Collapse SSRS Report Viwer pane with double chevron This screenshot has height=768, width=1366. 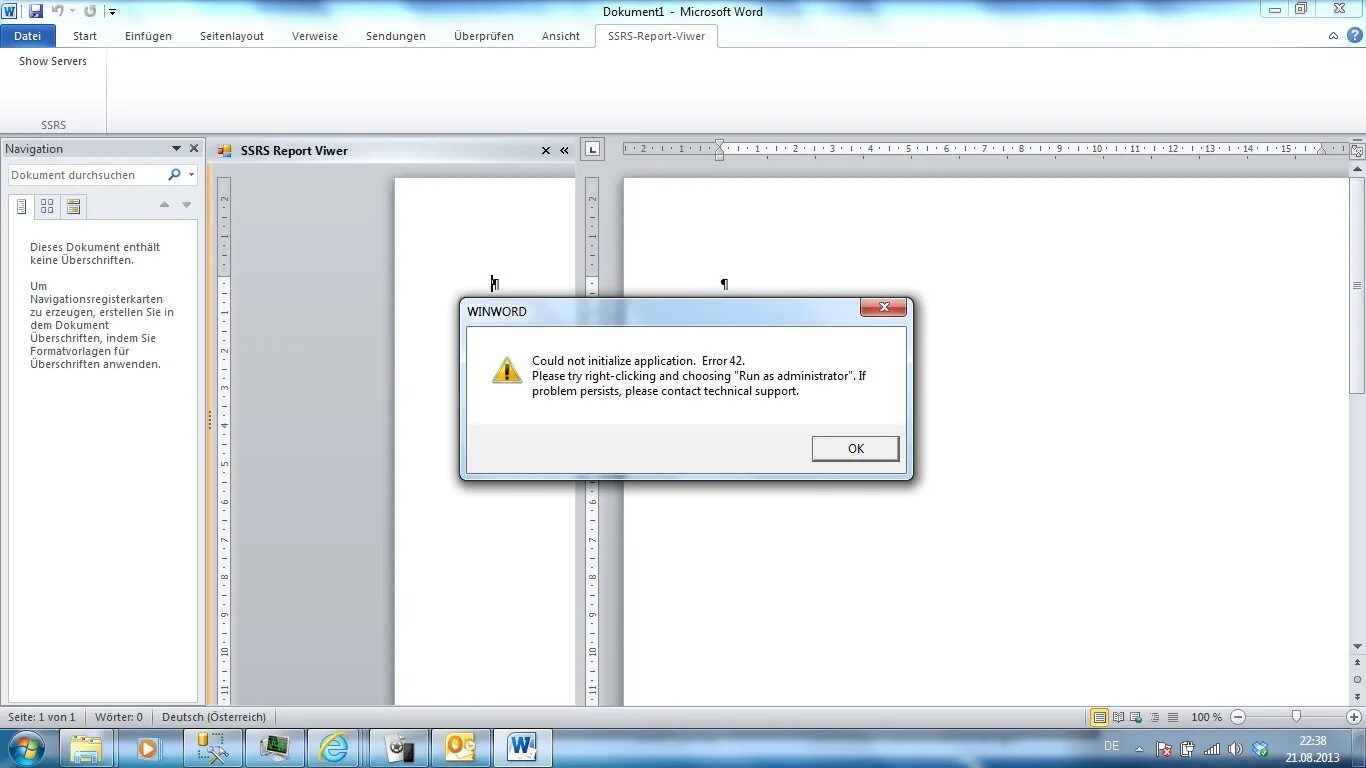(564, 151)
